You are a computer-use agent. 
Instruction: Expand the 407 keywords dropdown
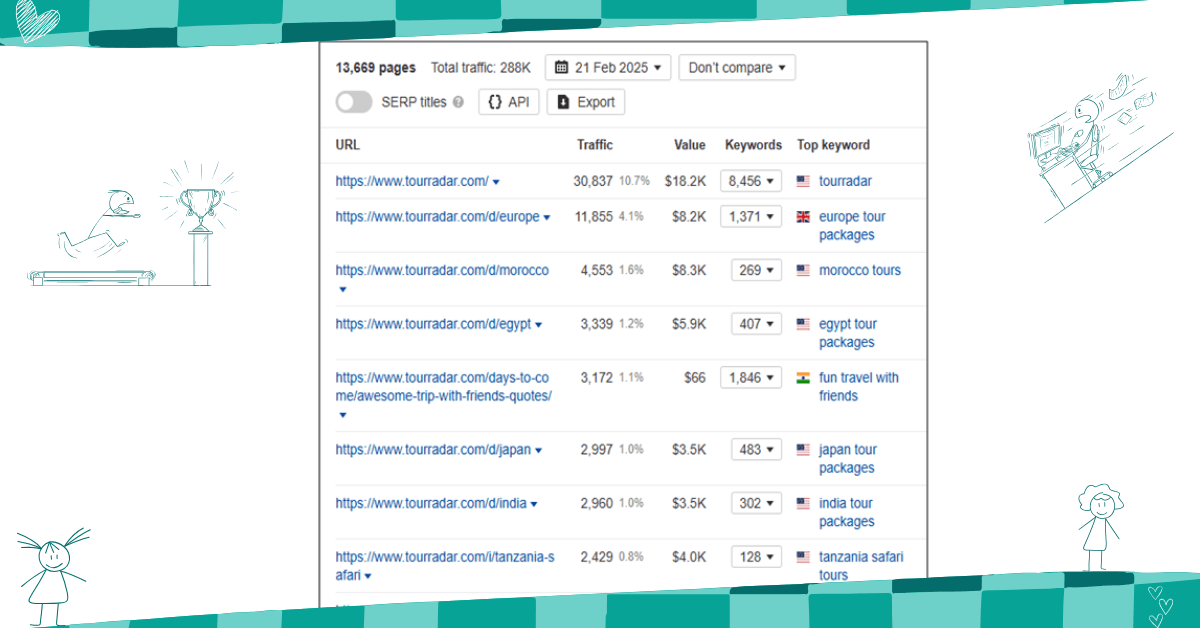756,325
